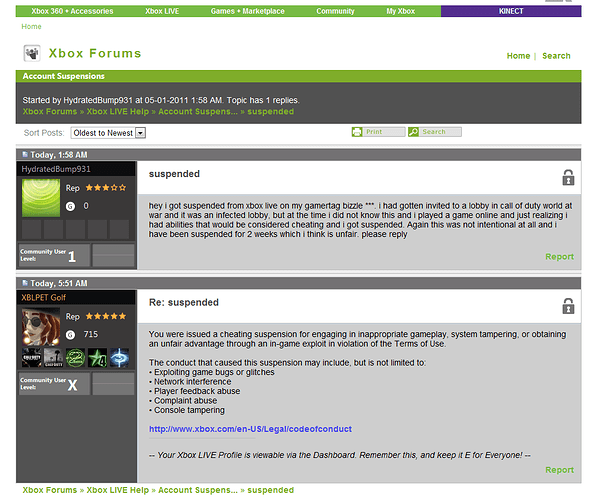Viewport: 591px width, 500px height.
Task: Click first Call of Duty game badge icon
Action: (32, 358)
